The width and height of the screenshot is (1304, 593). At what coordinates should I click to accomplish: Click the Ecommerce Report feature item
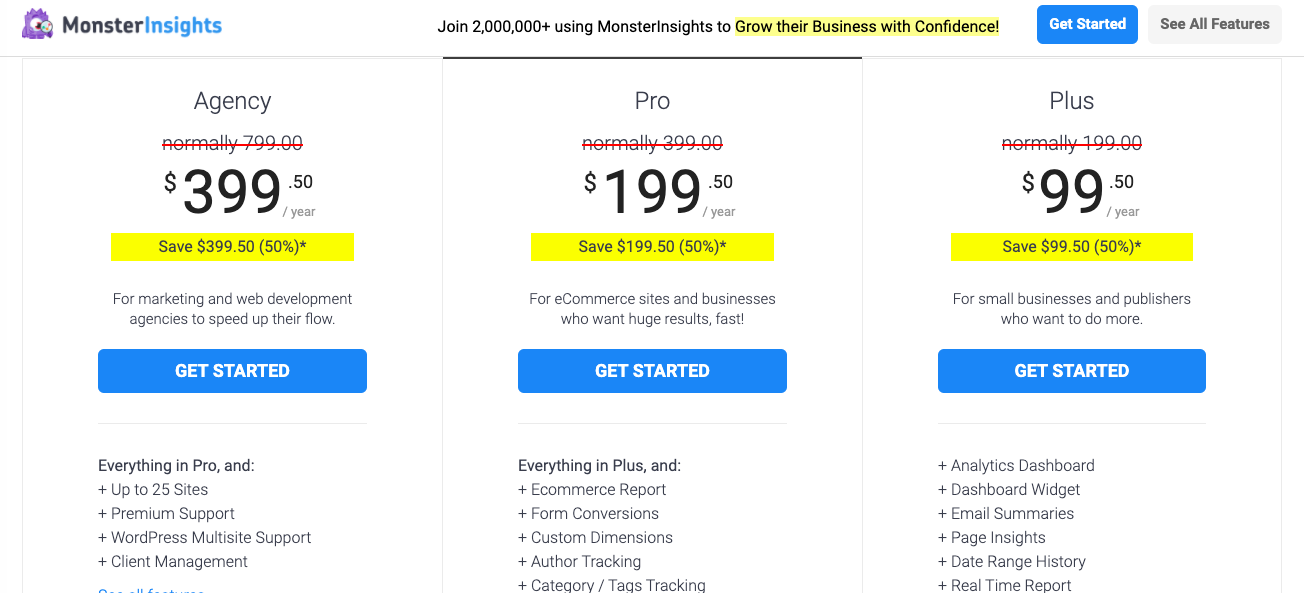pos(592,490)
